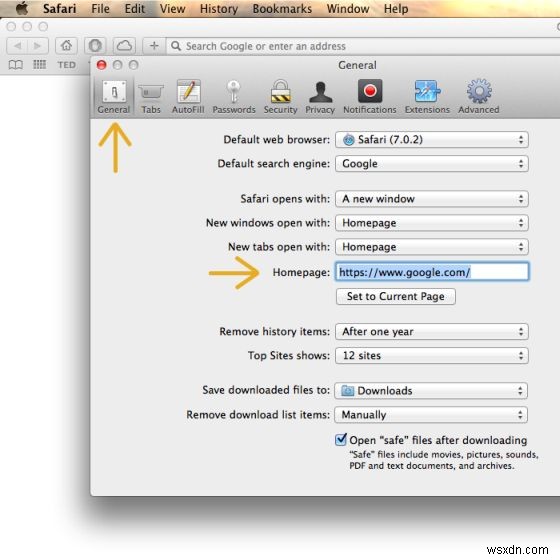Screen dimensions: 560x560
Task: Click the Home toolbar icon
Action: click(66, 46)
